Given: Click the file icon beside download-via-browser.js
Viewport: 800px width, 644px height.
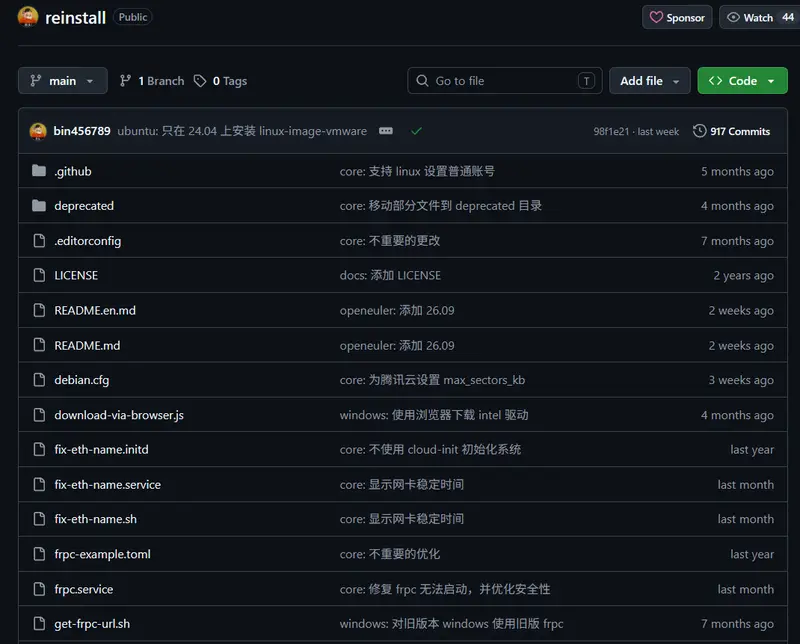Looking at the screenshot, I should coord(39,415).
